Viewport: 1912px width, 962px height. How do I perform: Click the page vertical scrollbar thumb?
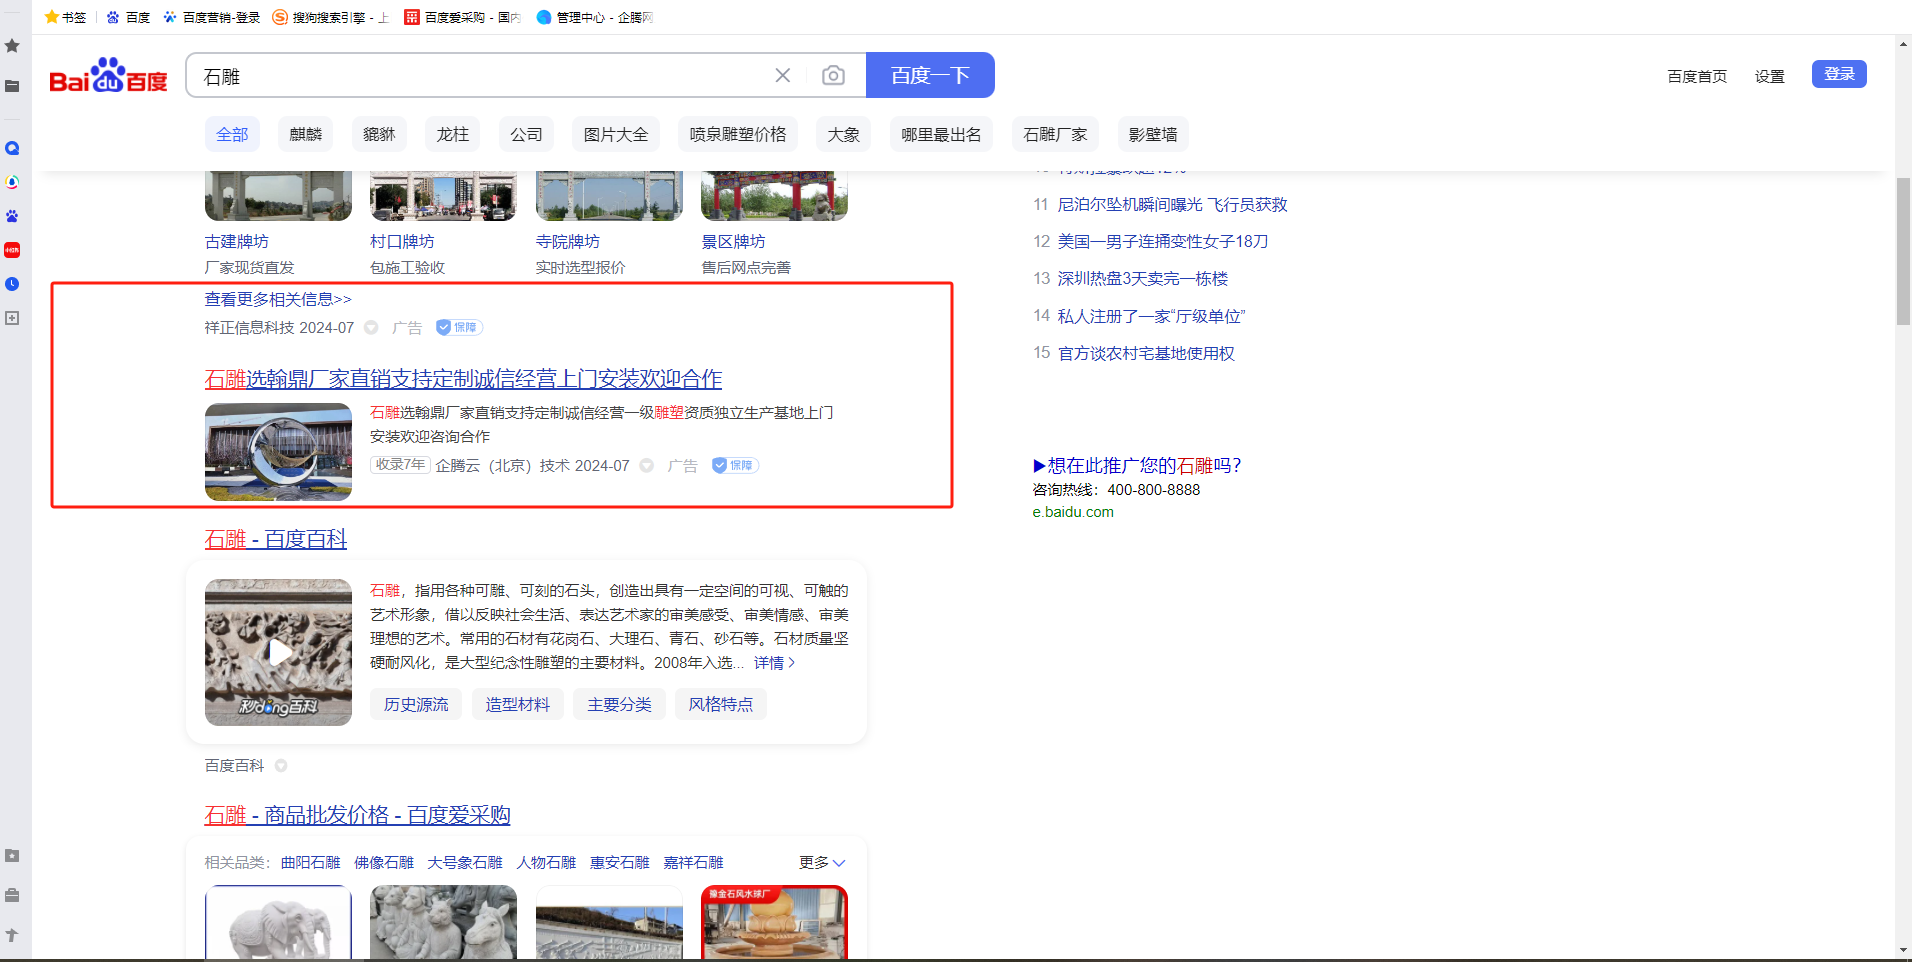[x=1903, y=251]
